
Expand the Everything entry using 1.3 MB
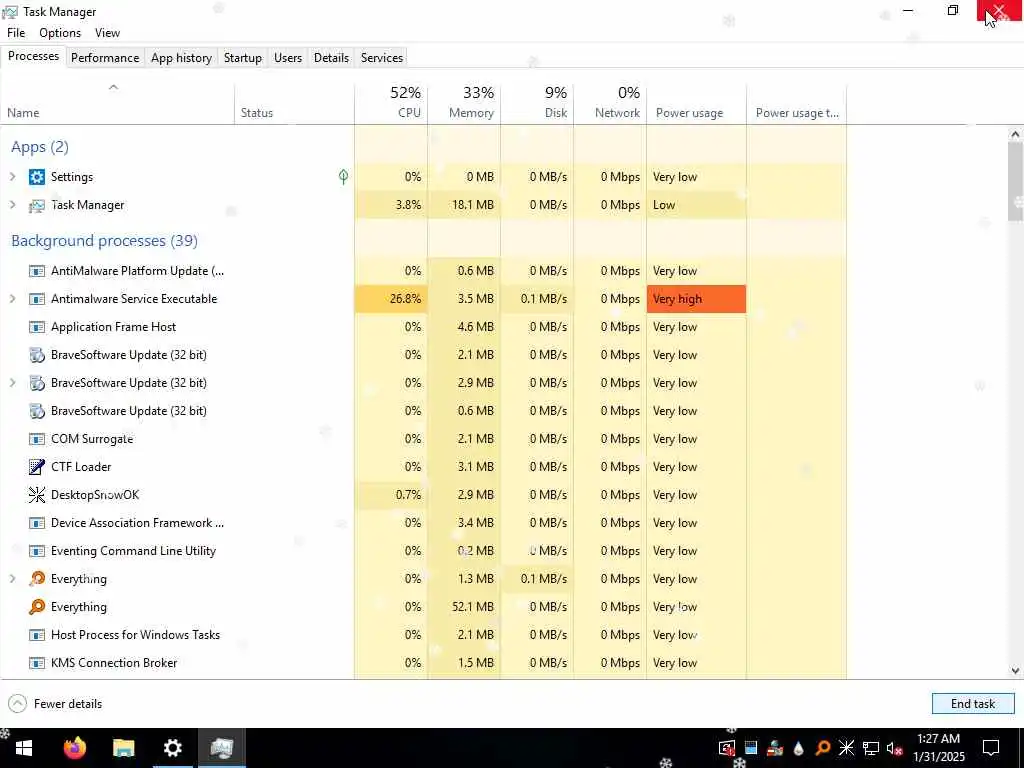[12, 579]
